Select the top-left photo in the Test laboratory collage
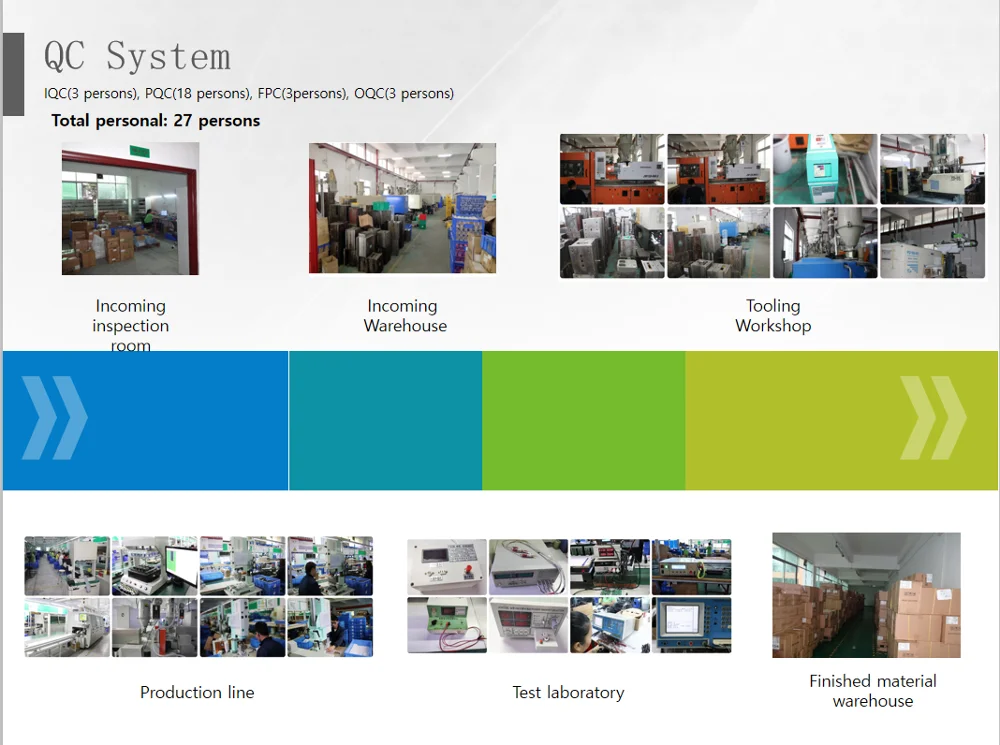This screenshot has height=745, width=1000. [x=447, y=567]
